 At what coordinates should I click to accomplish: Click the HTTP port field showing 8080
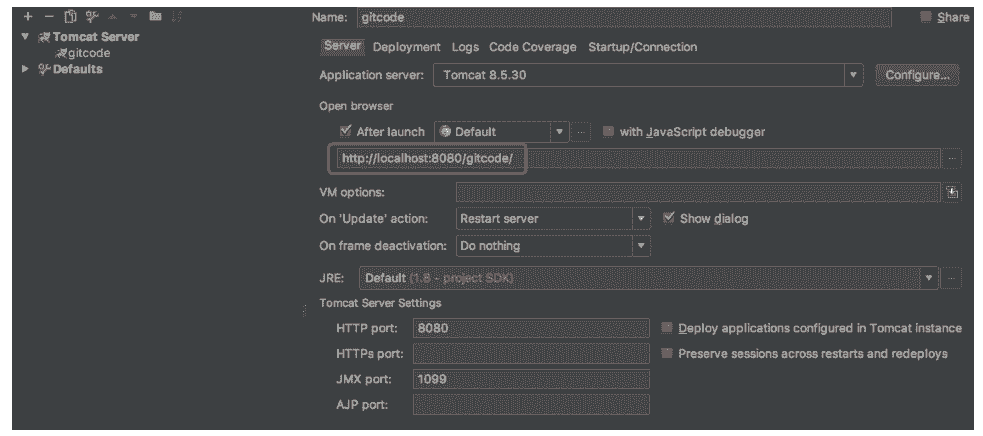pos(530,328)
